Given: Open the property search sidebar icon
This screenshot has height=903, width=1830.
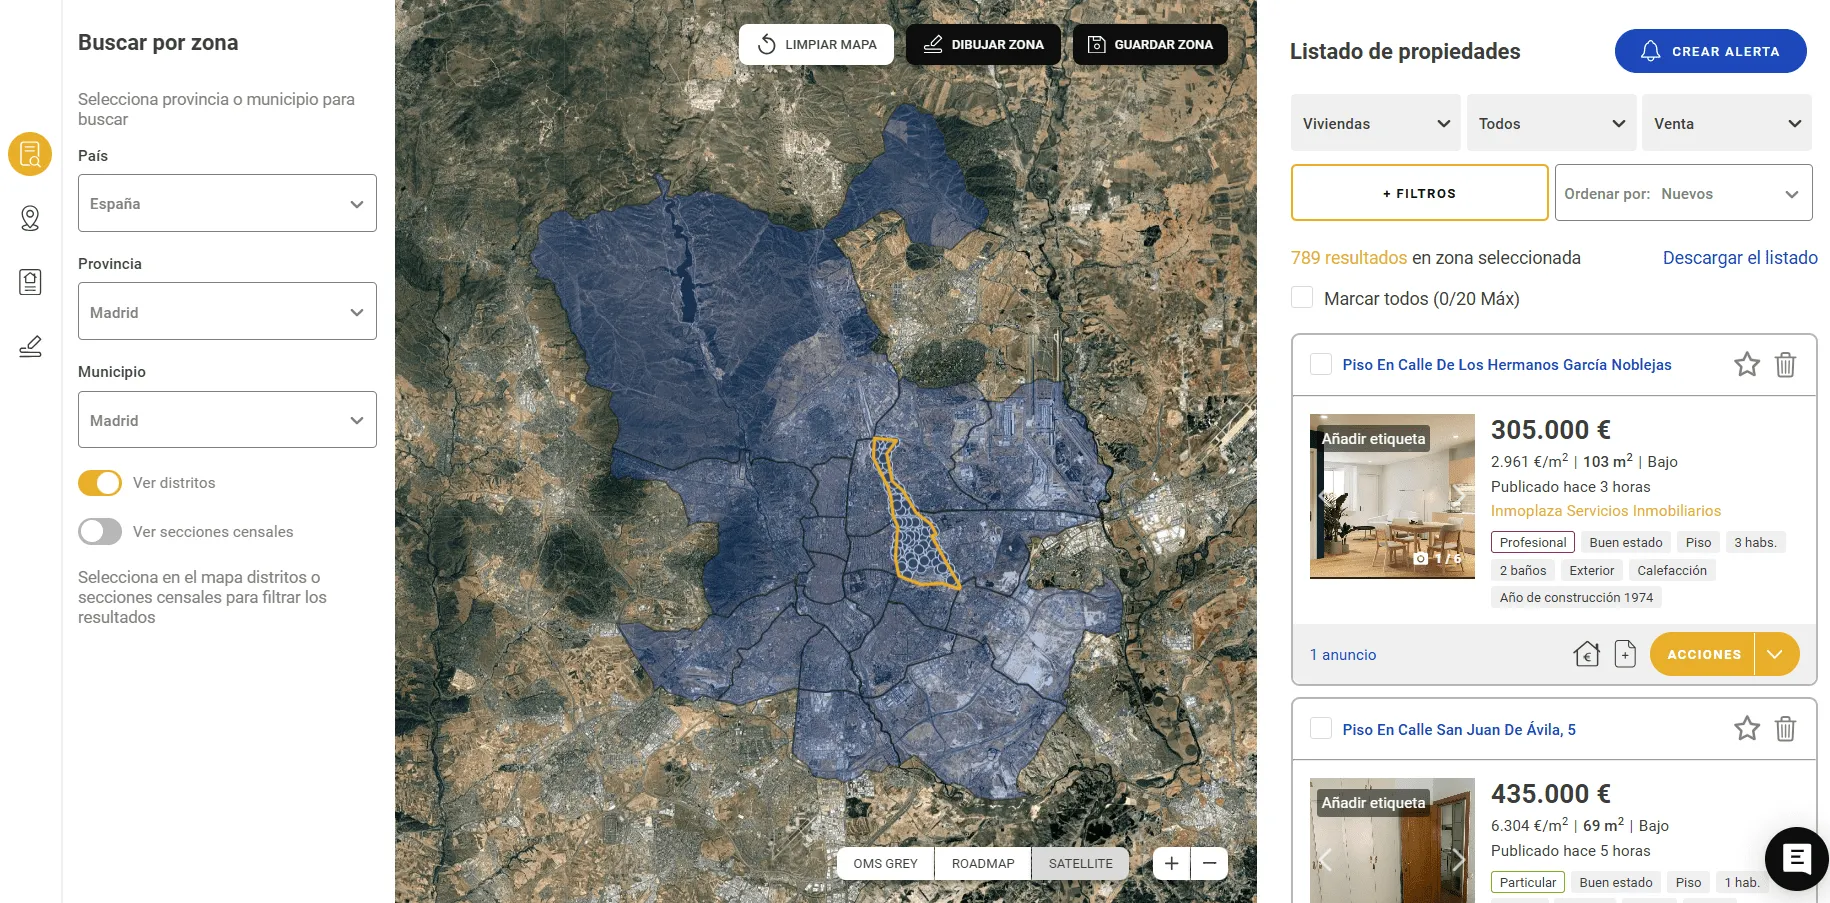Looking at the screenshot, I should (30, 154).
